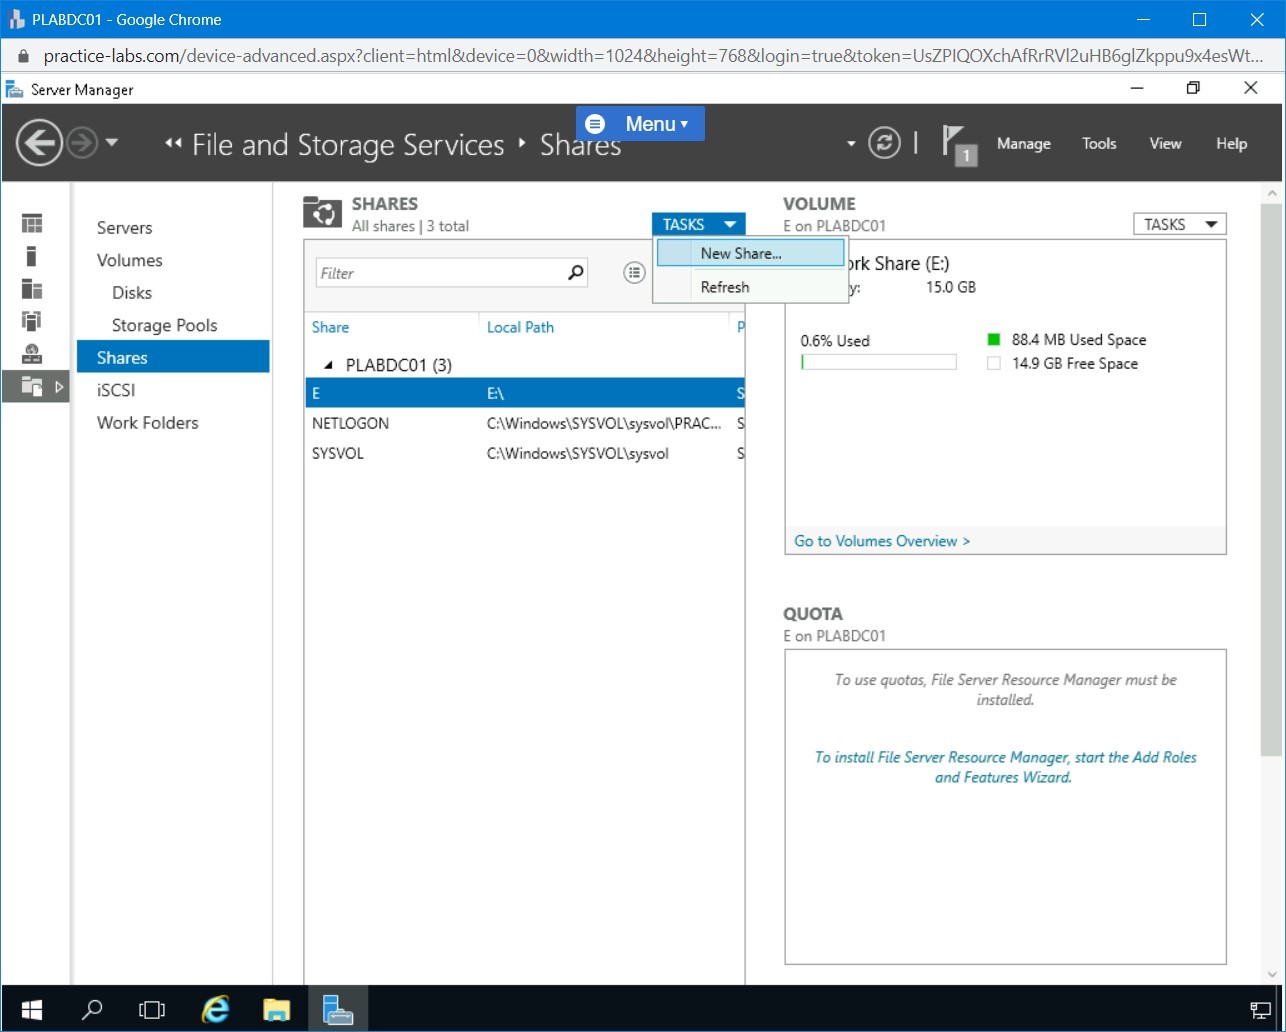1286x1032 pixels.
Task: Go back with the Server Manager back arrow
Action: pos(39,144)
